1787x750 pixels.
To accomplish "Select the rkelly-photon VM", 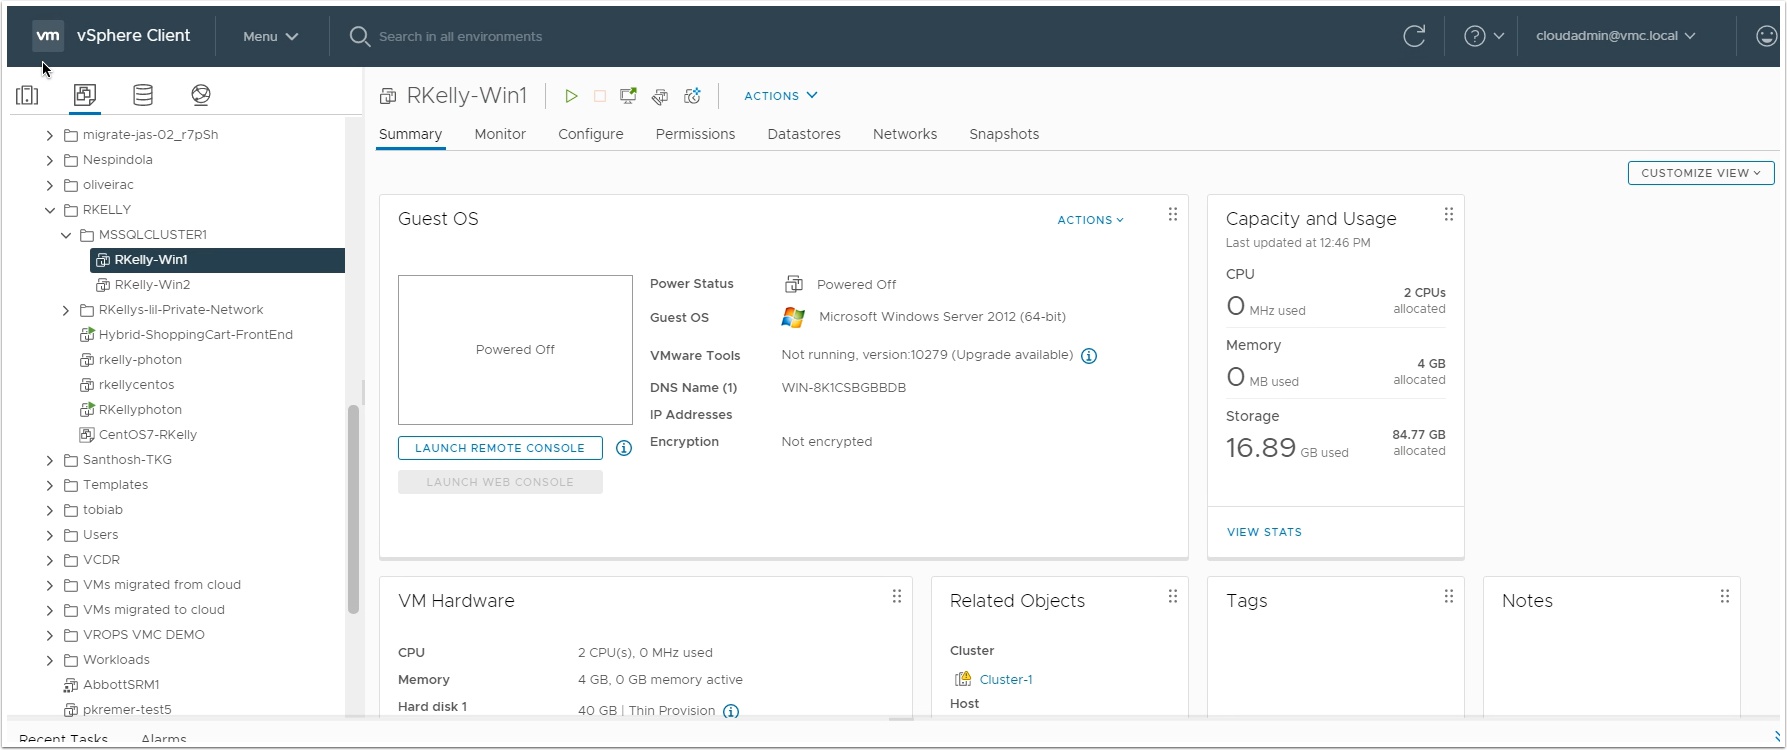I will pos(140,360).
